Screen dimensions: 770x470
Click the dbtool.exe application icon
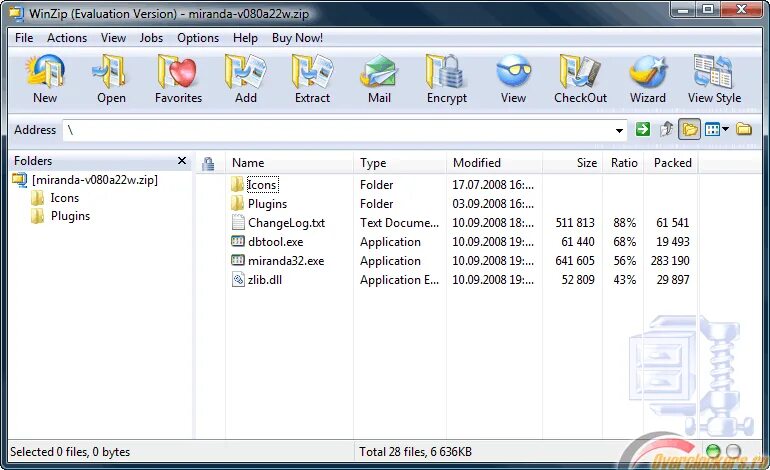pos(238,241)
